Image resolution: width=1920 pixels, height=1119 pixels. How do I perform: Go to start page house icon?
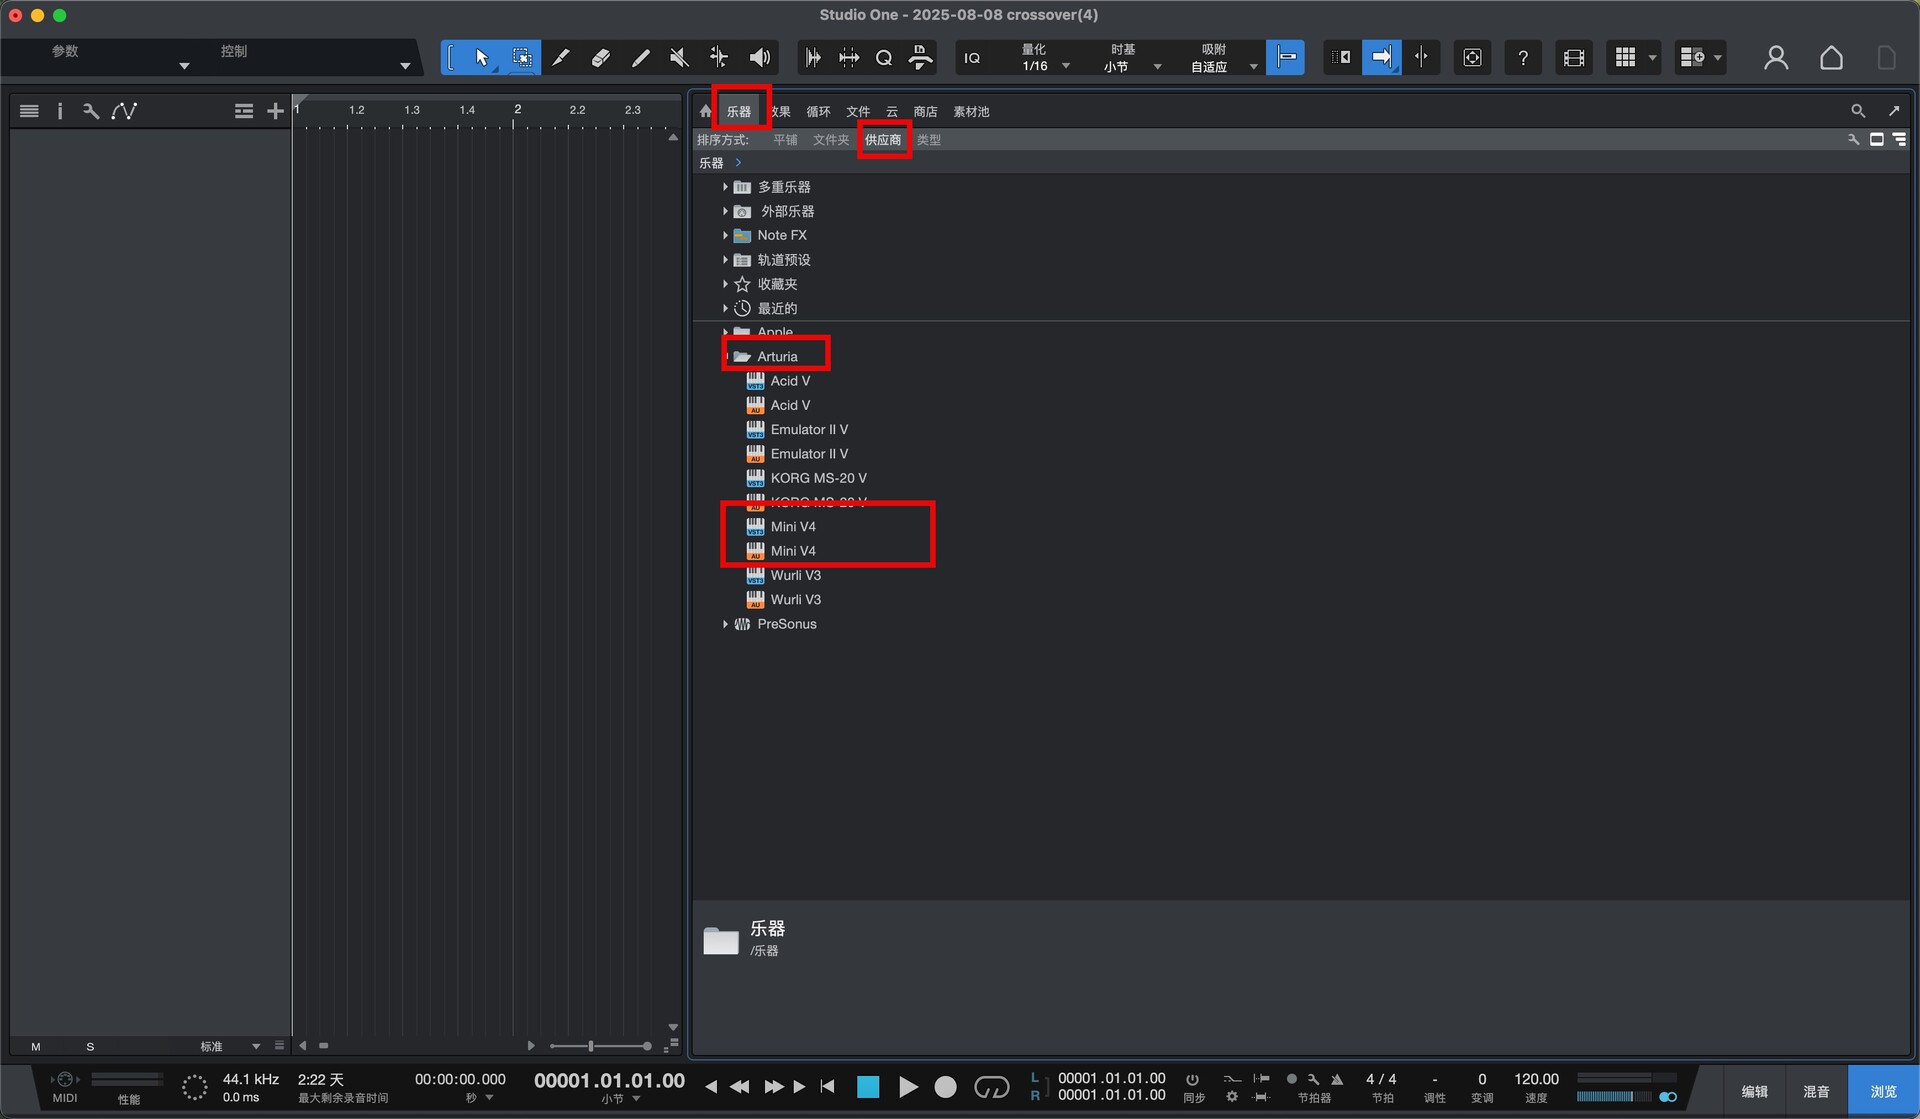(x=1831, y=58)
